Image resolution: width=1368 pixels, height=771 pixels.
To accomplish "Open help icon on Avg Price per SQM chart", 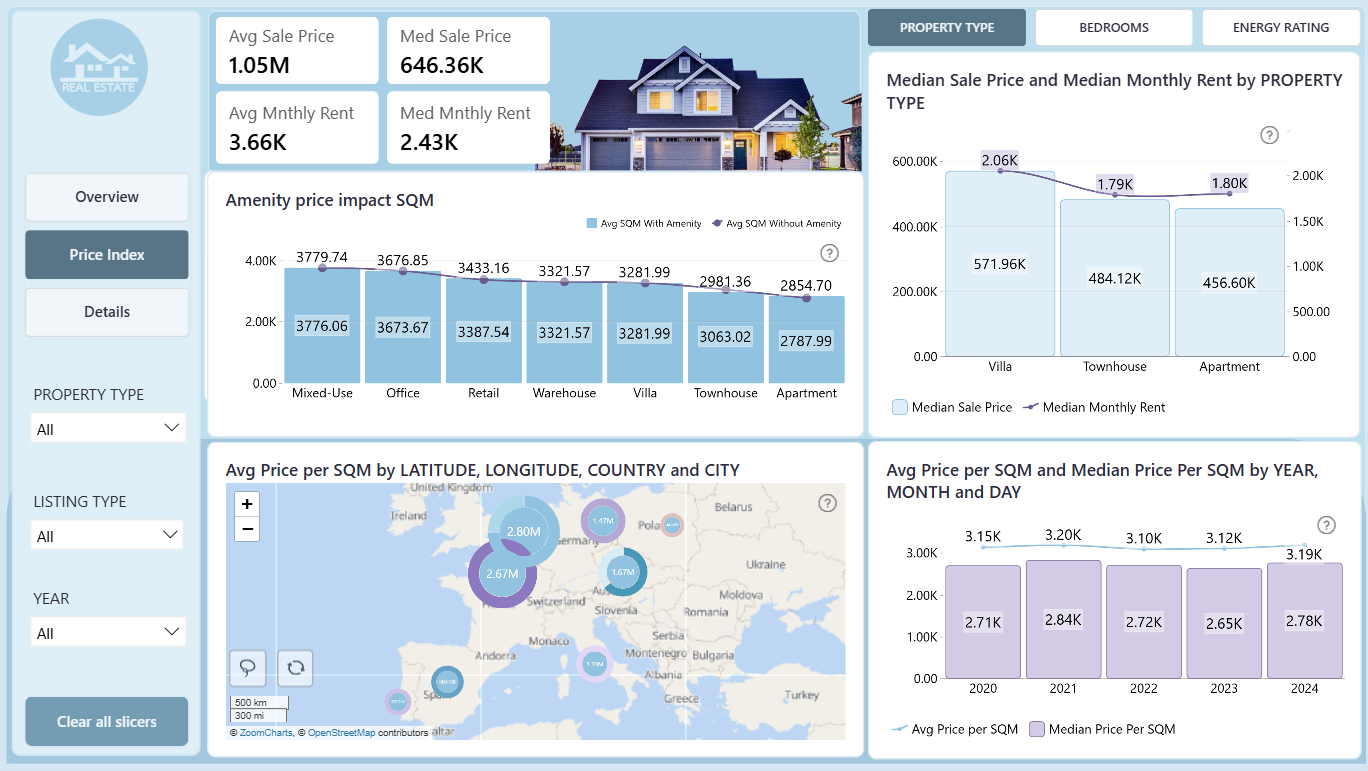I will coord(1326,525).
